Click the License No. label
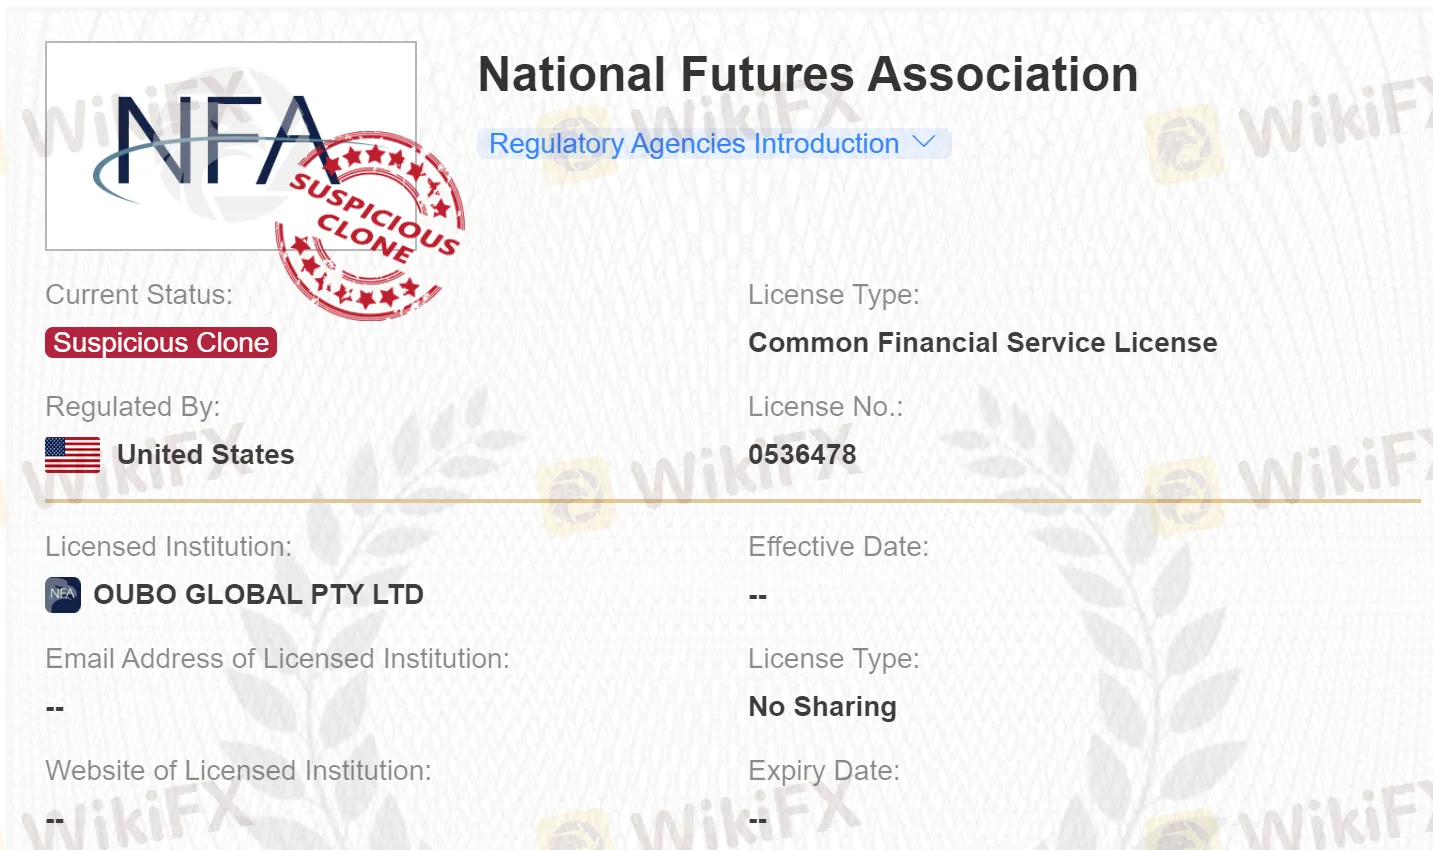Screen dimensions: 1433x850 825,407
